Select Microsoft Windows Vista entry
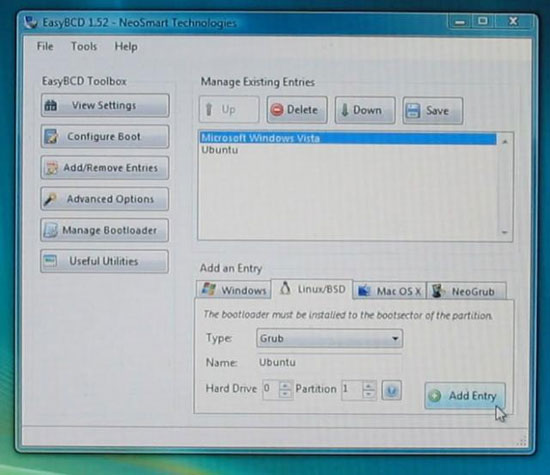Viewport: 550px width, 475px height. pyautogui.click(x=348, y=138)
